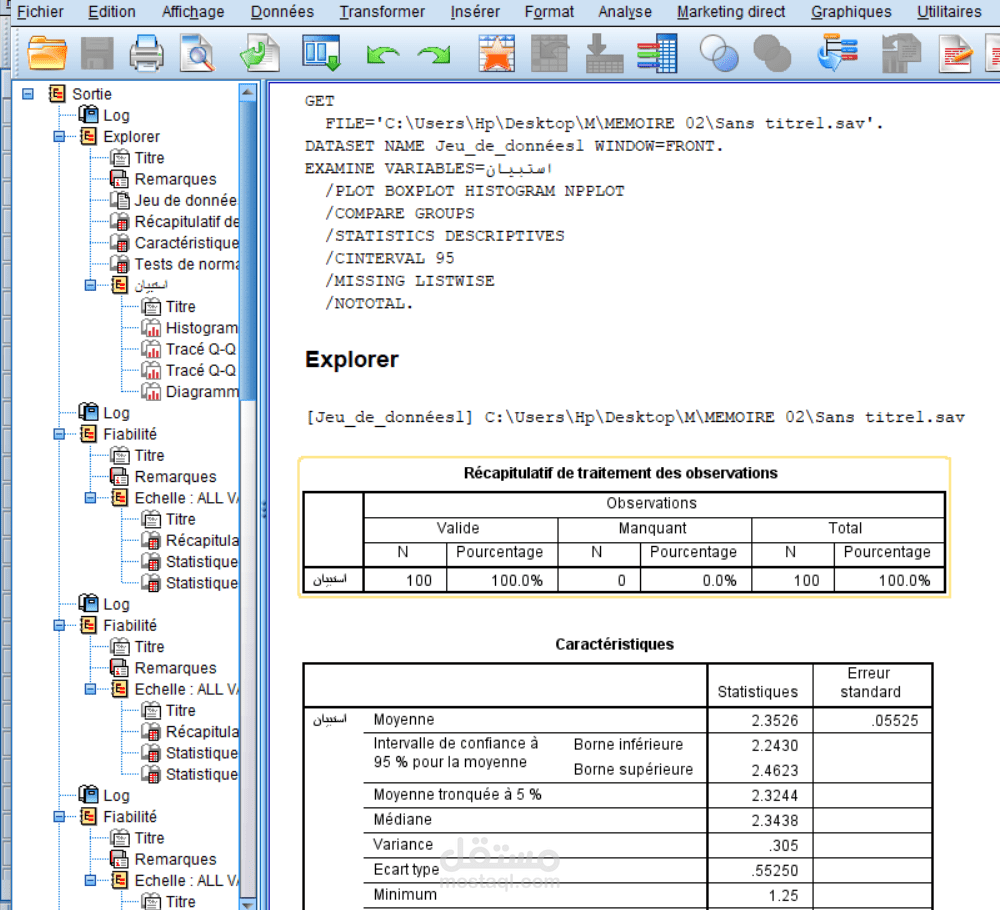
Task: Click the Recall dialog toolbar icon
Action: coord(321,53)
